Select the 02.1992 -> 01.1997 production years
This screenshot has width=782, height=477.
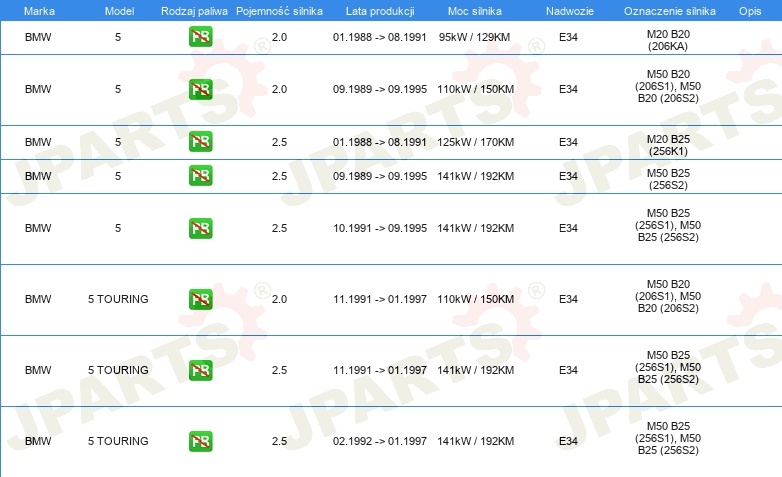[x=380, y=441]
